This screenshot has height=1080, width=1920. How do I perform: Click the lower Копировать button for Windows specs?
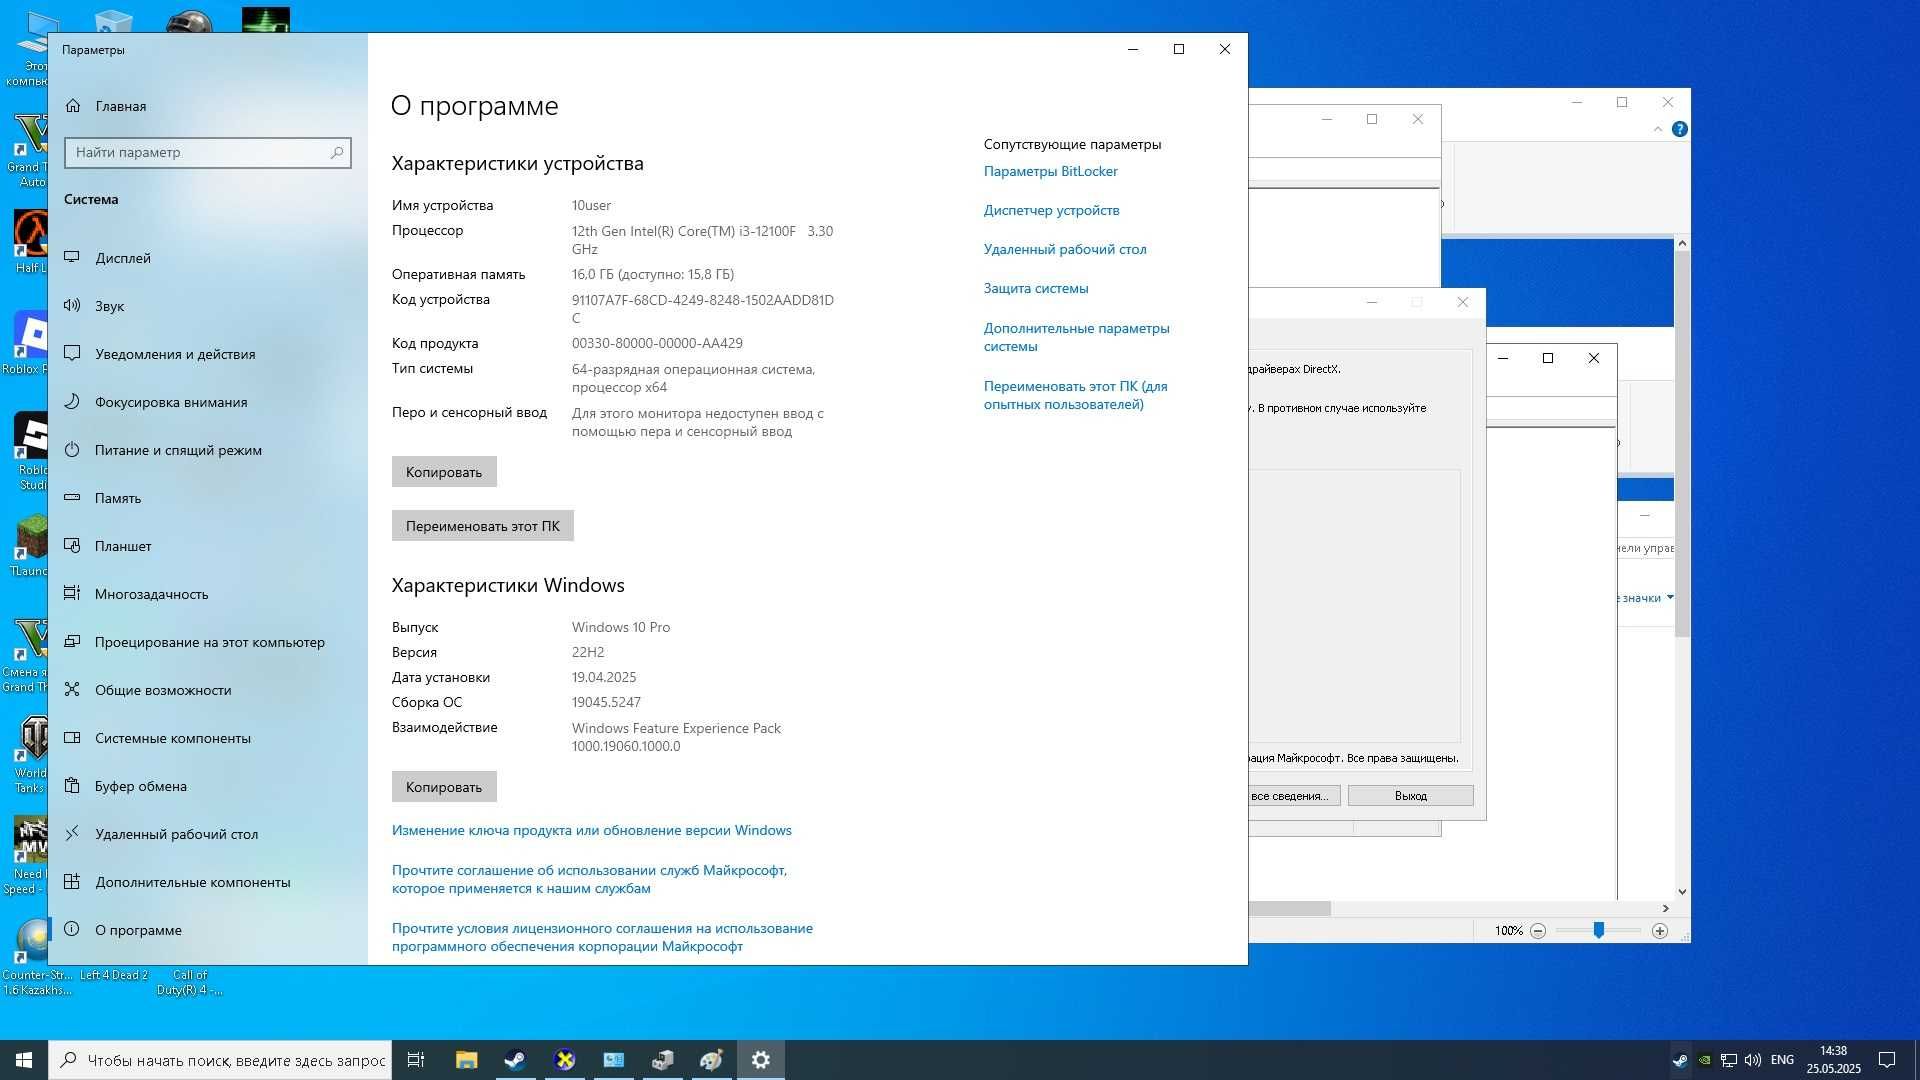pos(444,787)
